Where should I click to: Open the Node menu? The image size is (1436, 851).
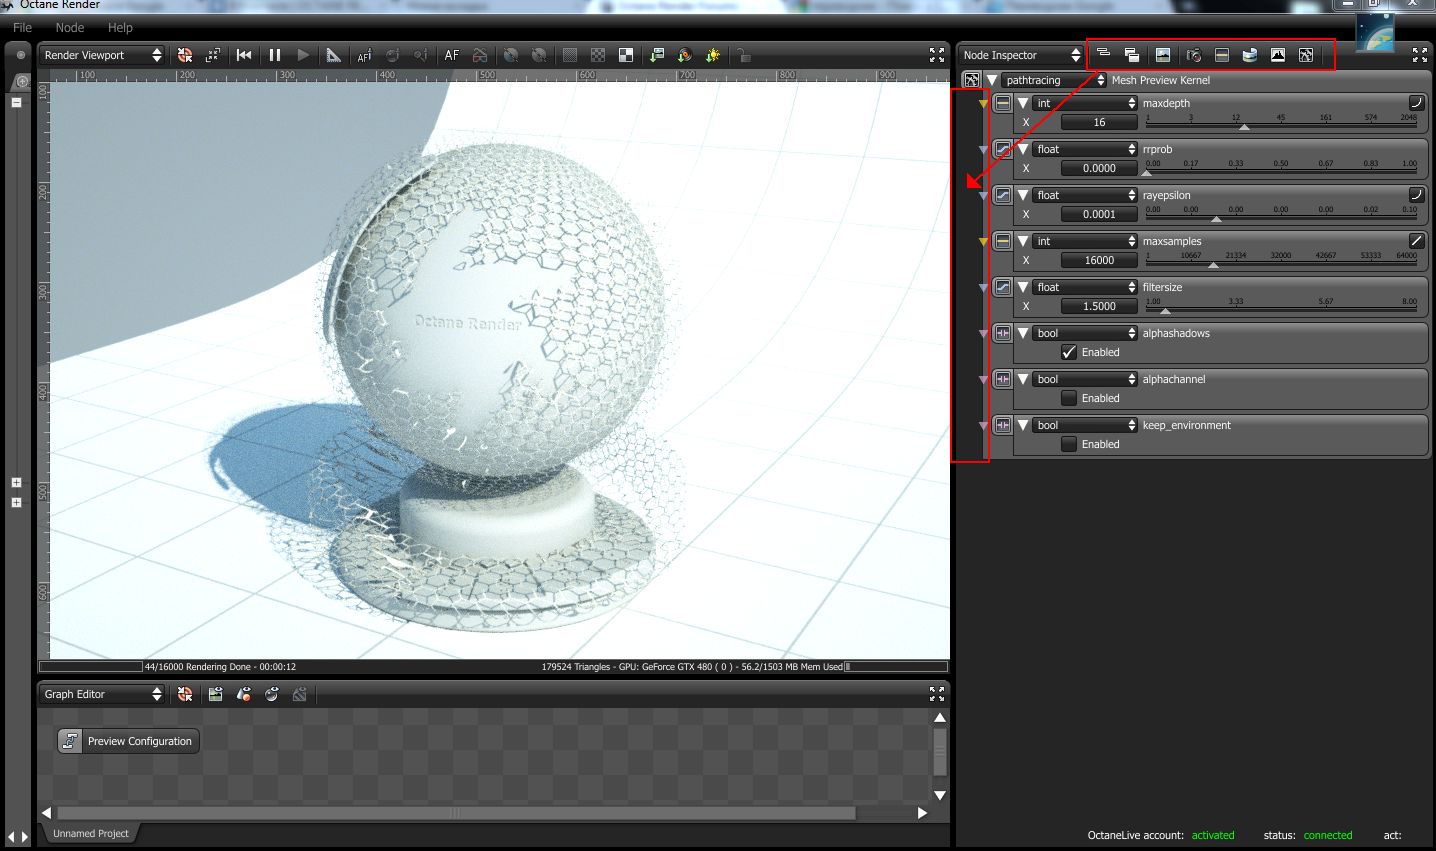(70, 28)
